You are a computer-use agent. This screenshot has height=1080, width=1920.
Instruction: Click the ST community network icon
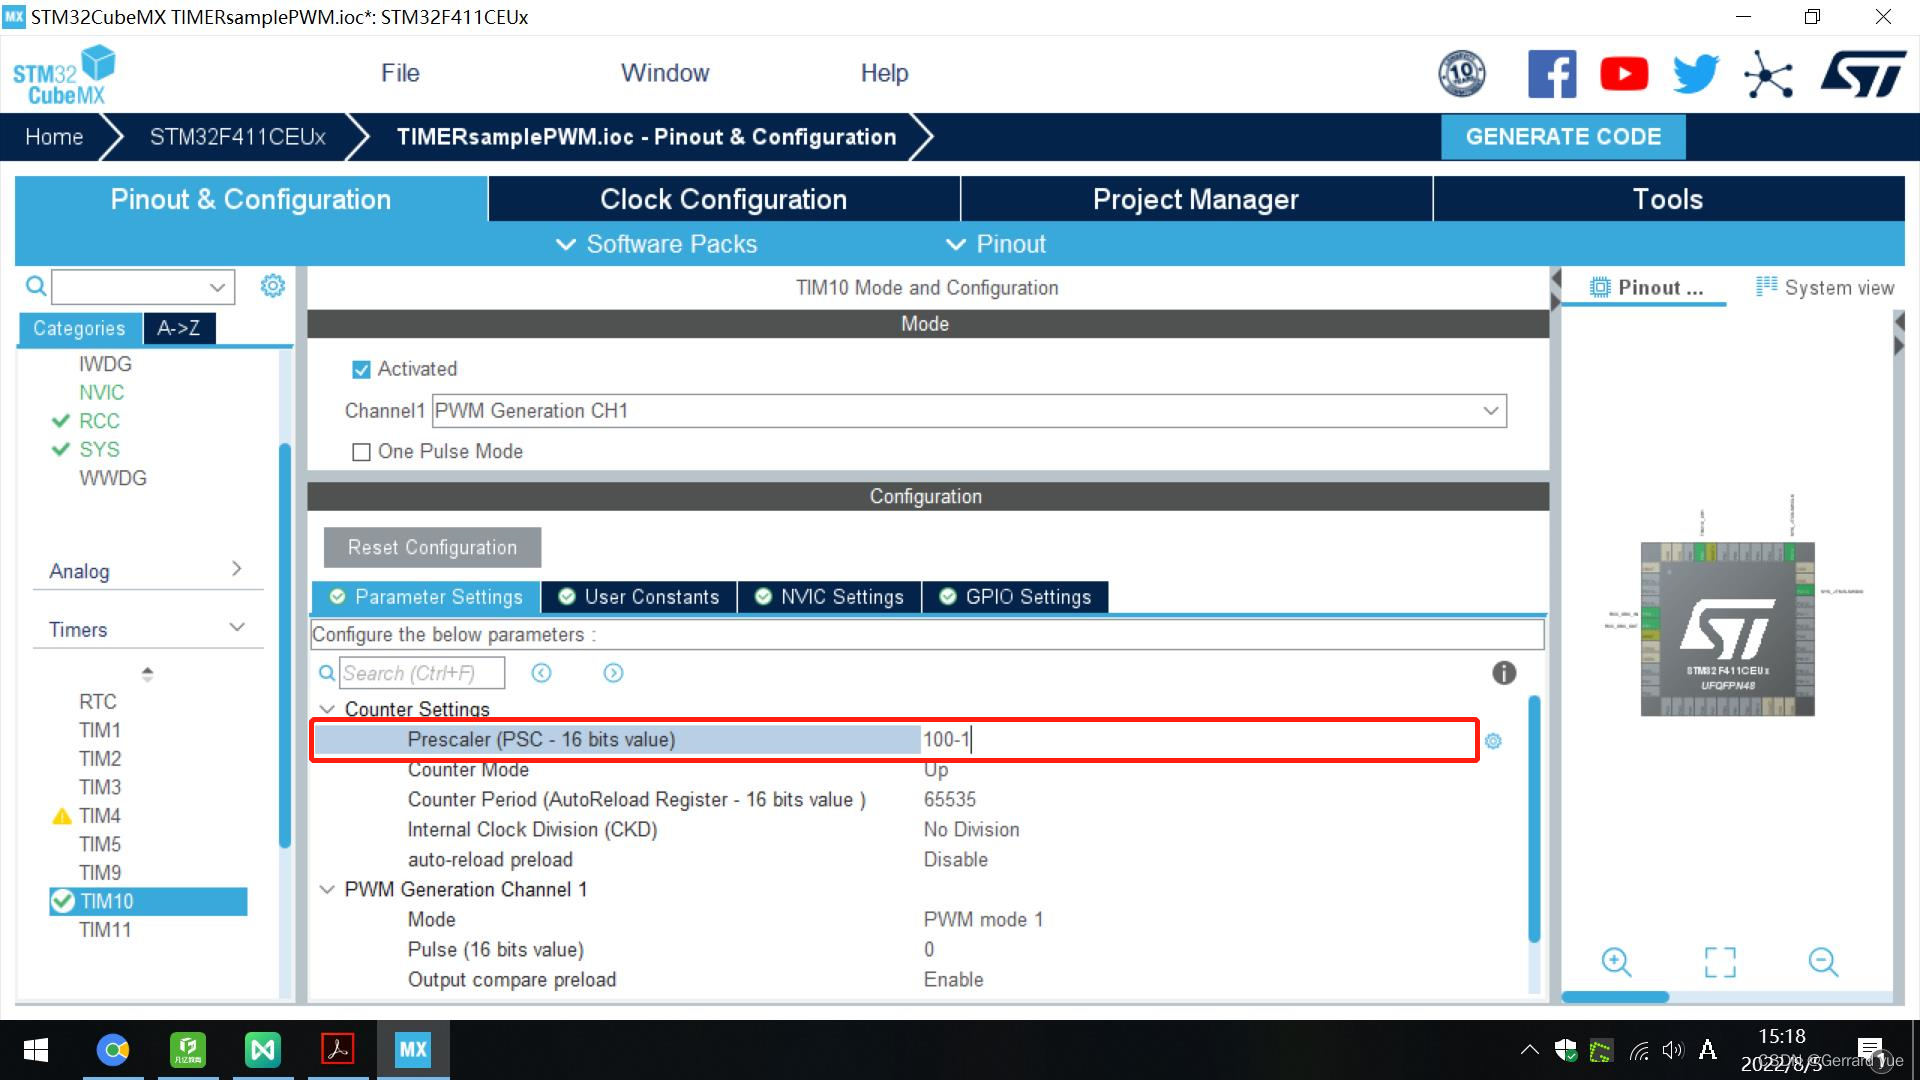pos(1768,74)
